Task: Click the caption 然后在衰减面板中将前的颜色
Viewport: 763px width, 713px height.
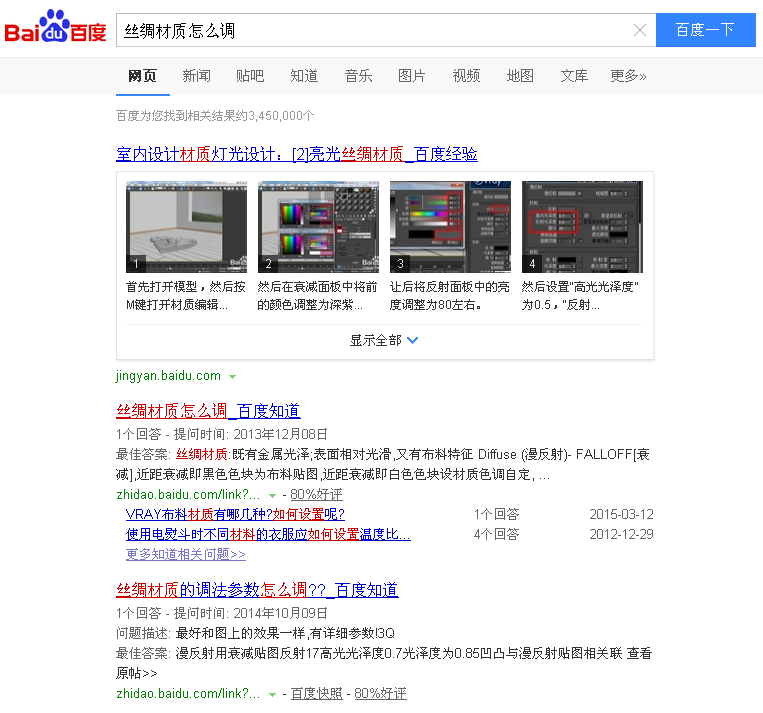Action: pyautogui.click(x=318, y=295)
